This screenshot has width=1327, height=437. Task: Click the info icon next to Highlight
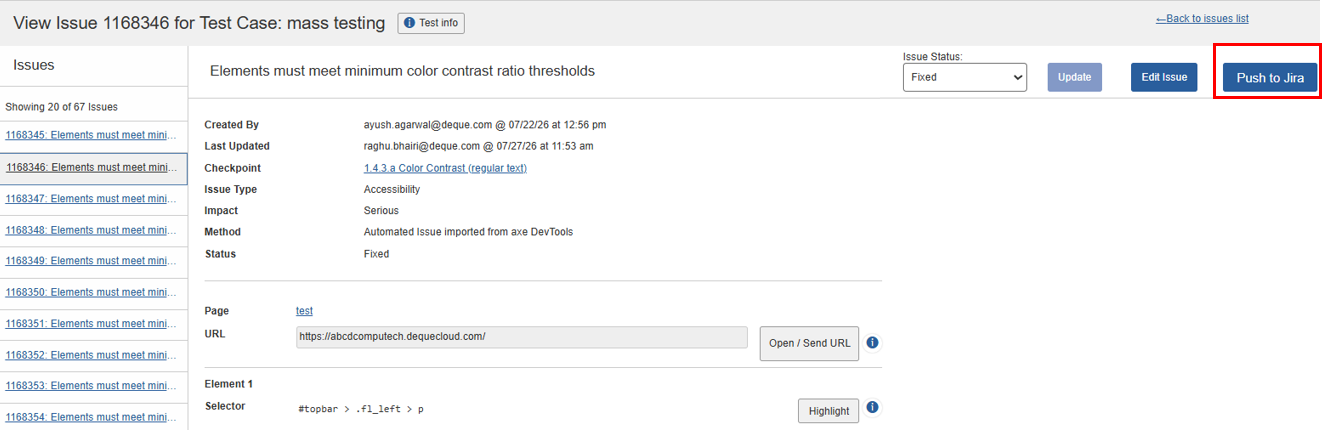pyautogui.click(x=872, y=408)
